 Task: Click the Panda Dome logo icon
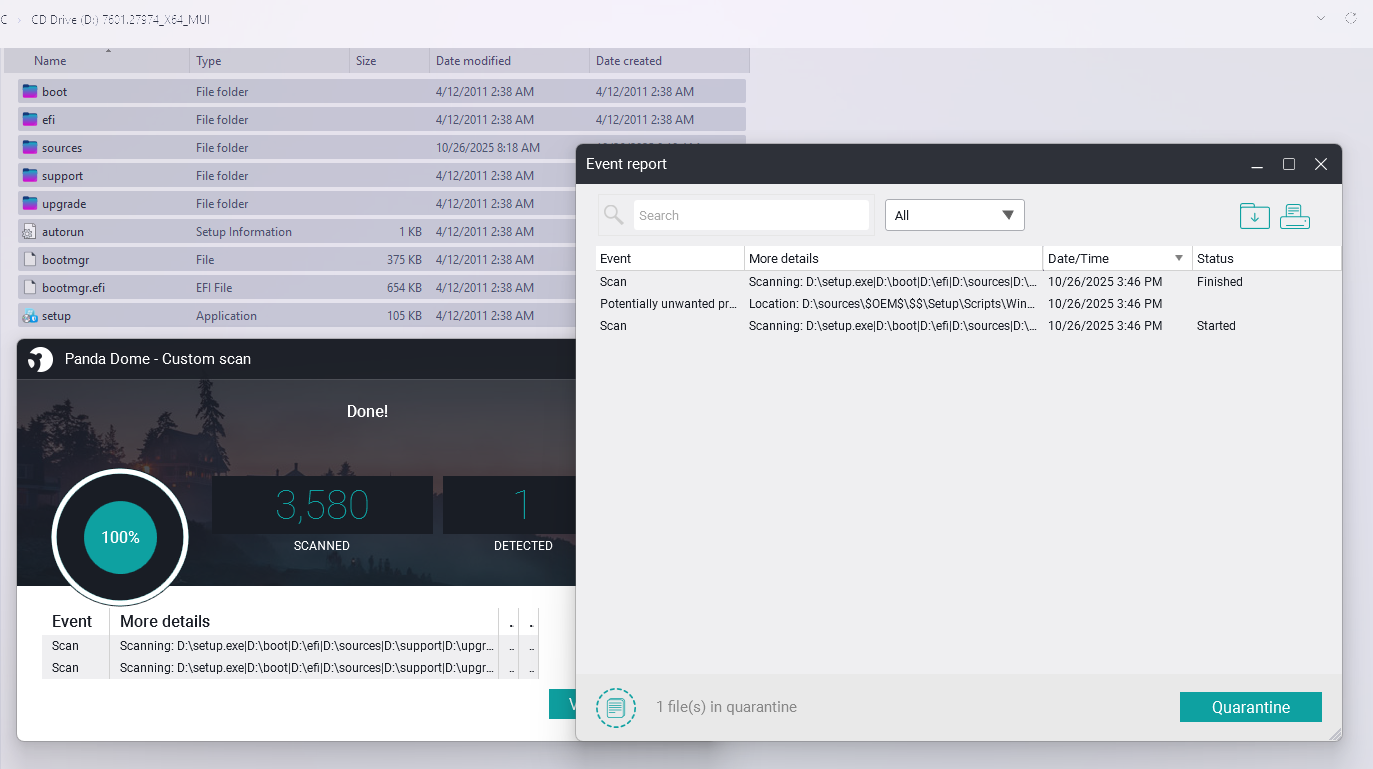pos(40,359)
